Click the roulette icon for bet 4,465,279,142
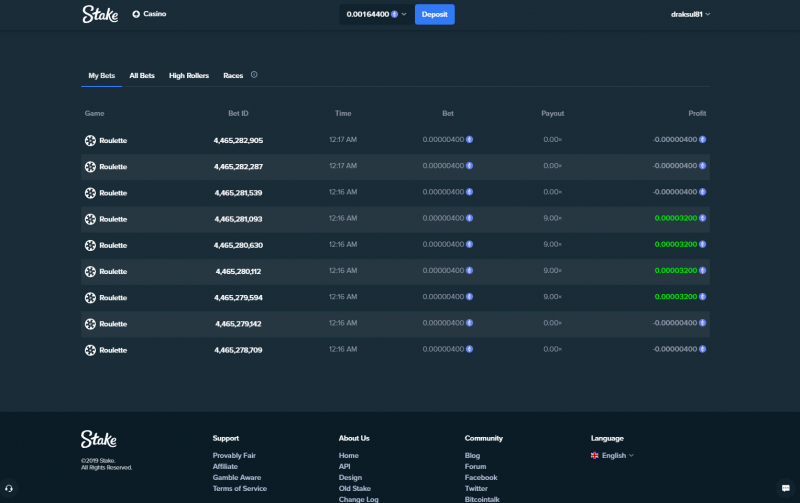 90,324
